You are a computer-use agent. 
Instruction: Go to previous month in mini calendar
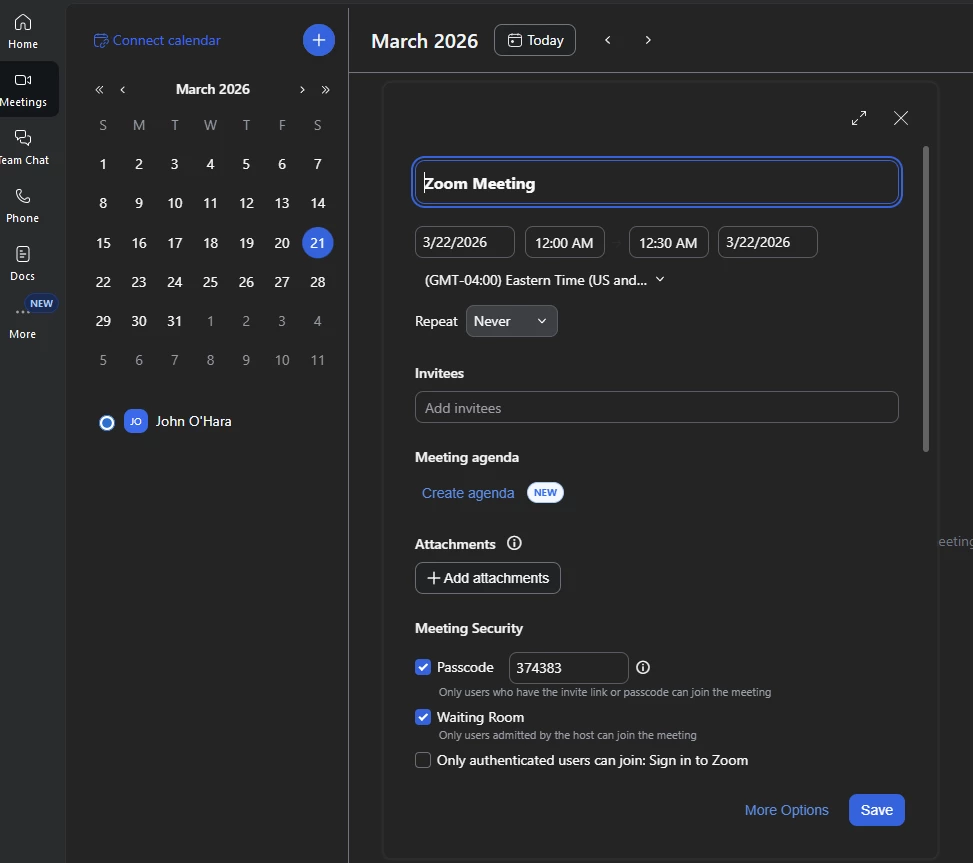[123, 89]
